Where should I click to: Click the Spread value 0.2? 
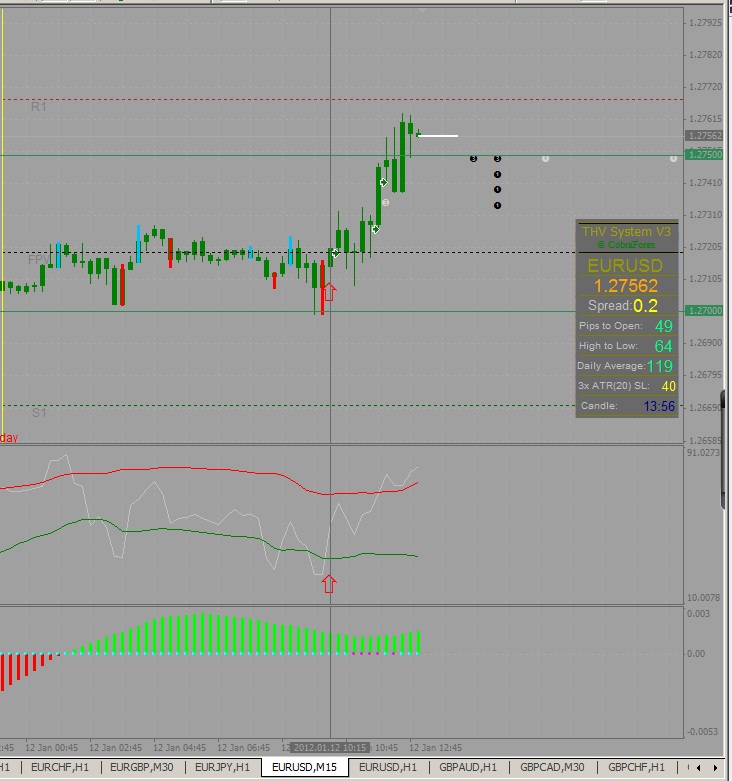(x=645, y=306)
